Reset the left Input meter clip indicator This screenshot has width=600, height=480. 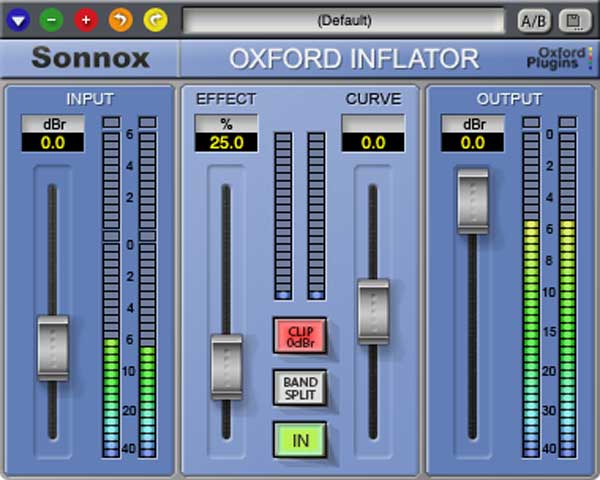(111, 122)
